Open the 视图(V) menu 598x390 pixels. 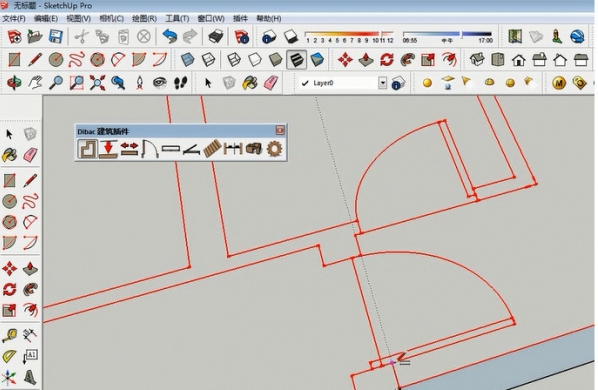(79, 18)
